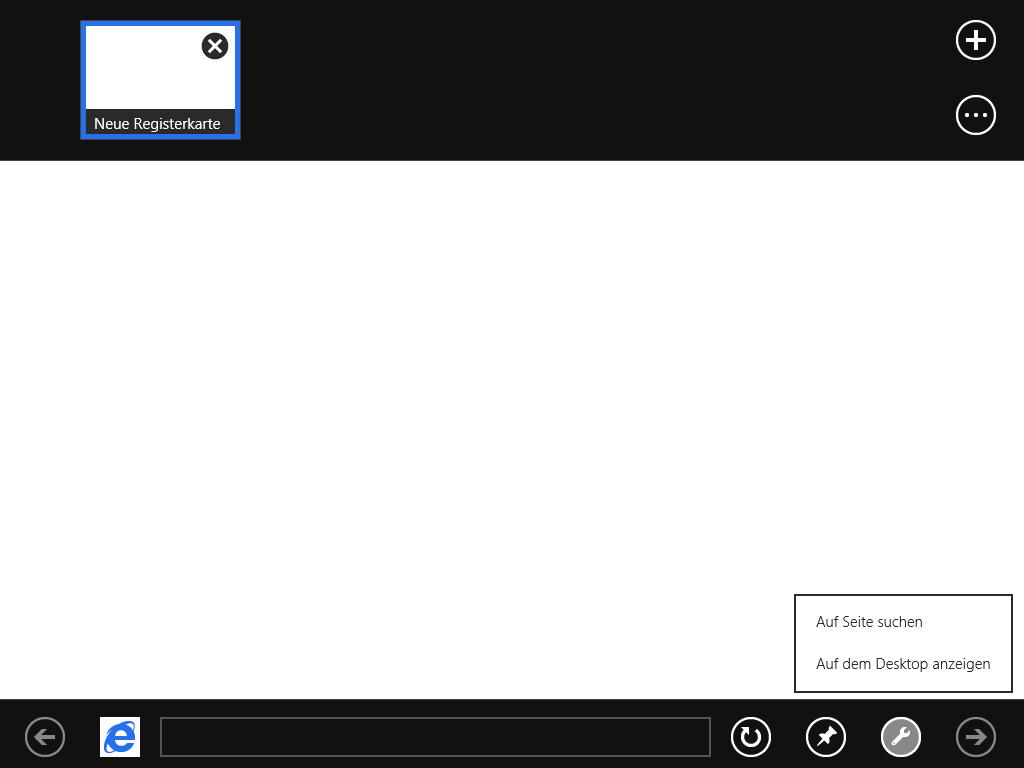The image size is (1024, 768).
Task: Click empty space between plus and ellipsis buttons
Action: [x=975, y=78]
